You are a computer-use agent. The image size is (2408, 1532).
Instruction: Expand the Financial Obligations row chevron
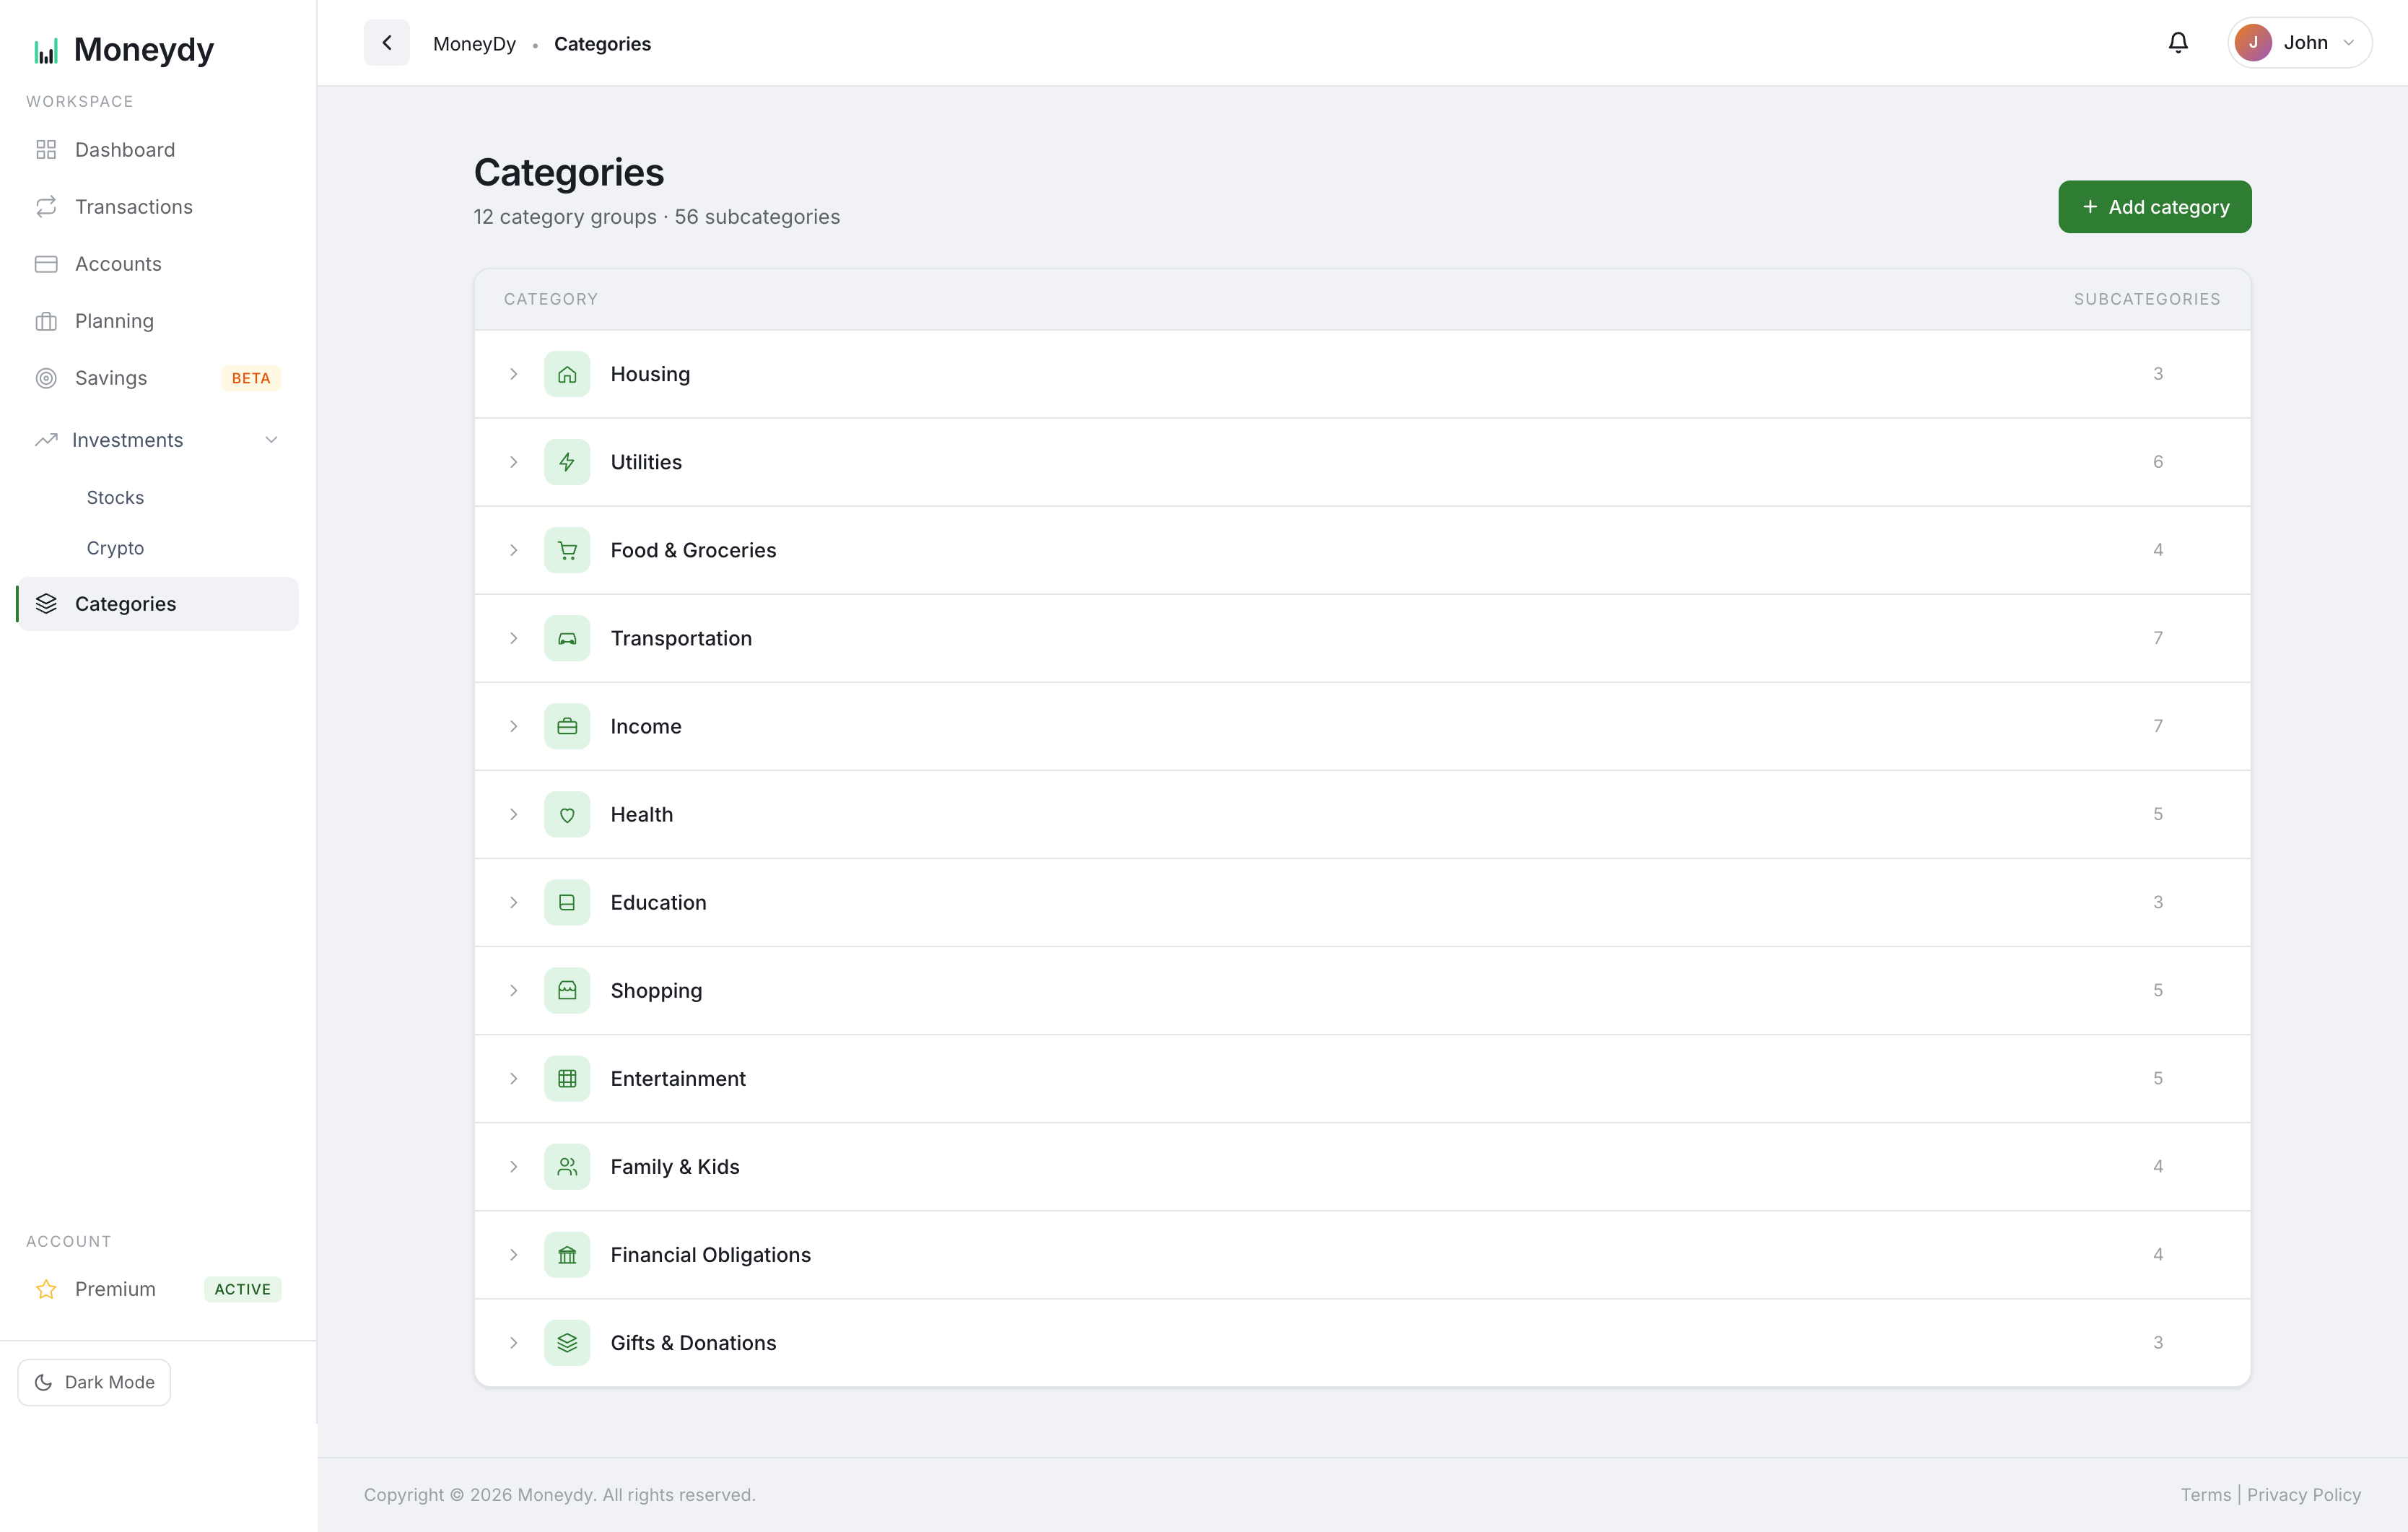(x=513, y=1254)
